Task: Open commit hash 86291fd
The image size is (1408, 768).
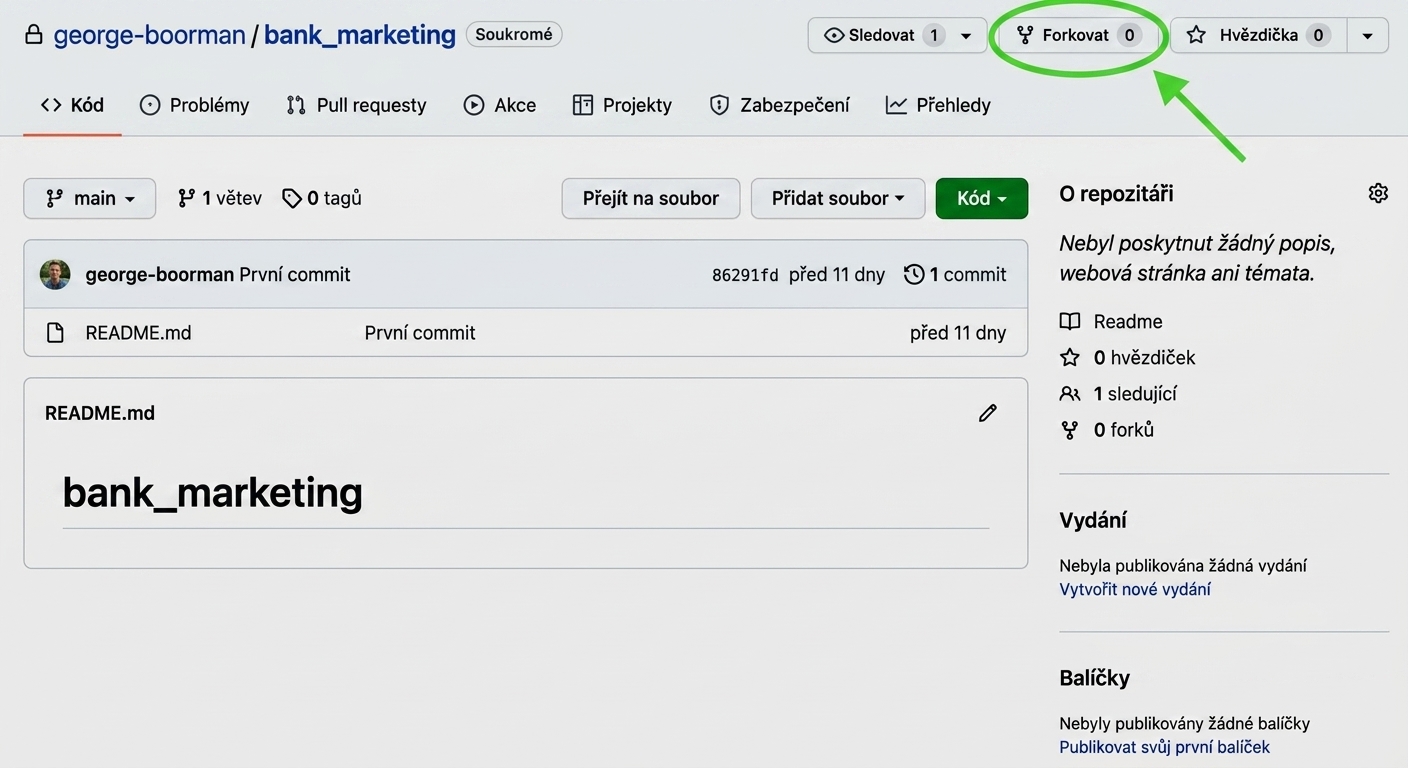Action: [x=745, y=275]
